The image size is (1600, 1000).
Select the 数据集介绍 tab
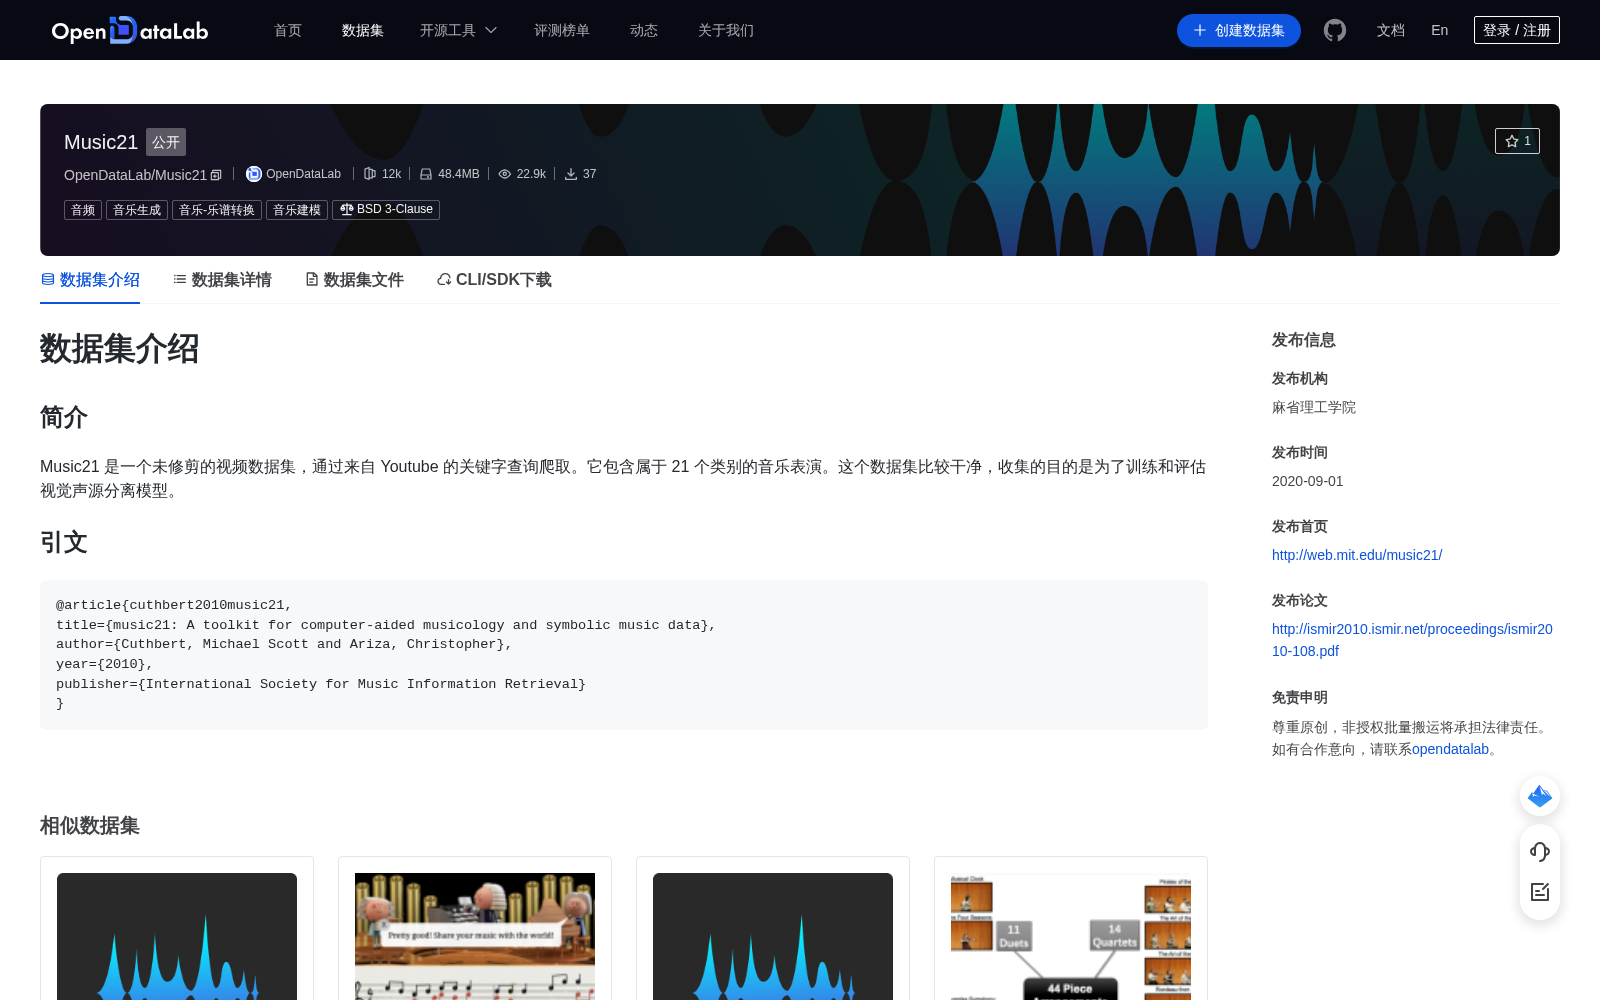90,280
